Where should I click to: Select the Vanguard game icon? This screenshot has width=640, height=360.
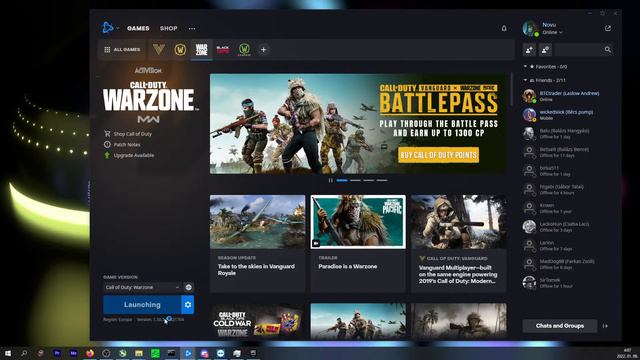click(x=159, y=49)
